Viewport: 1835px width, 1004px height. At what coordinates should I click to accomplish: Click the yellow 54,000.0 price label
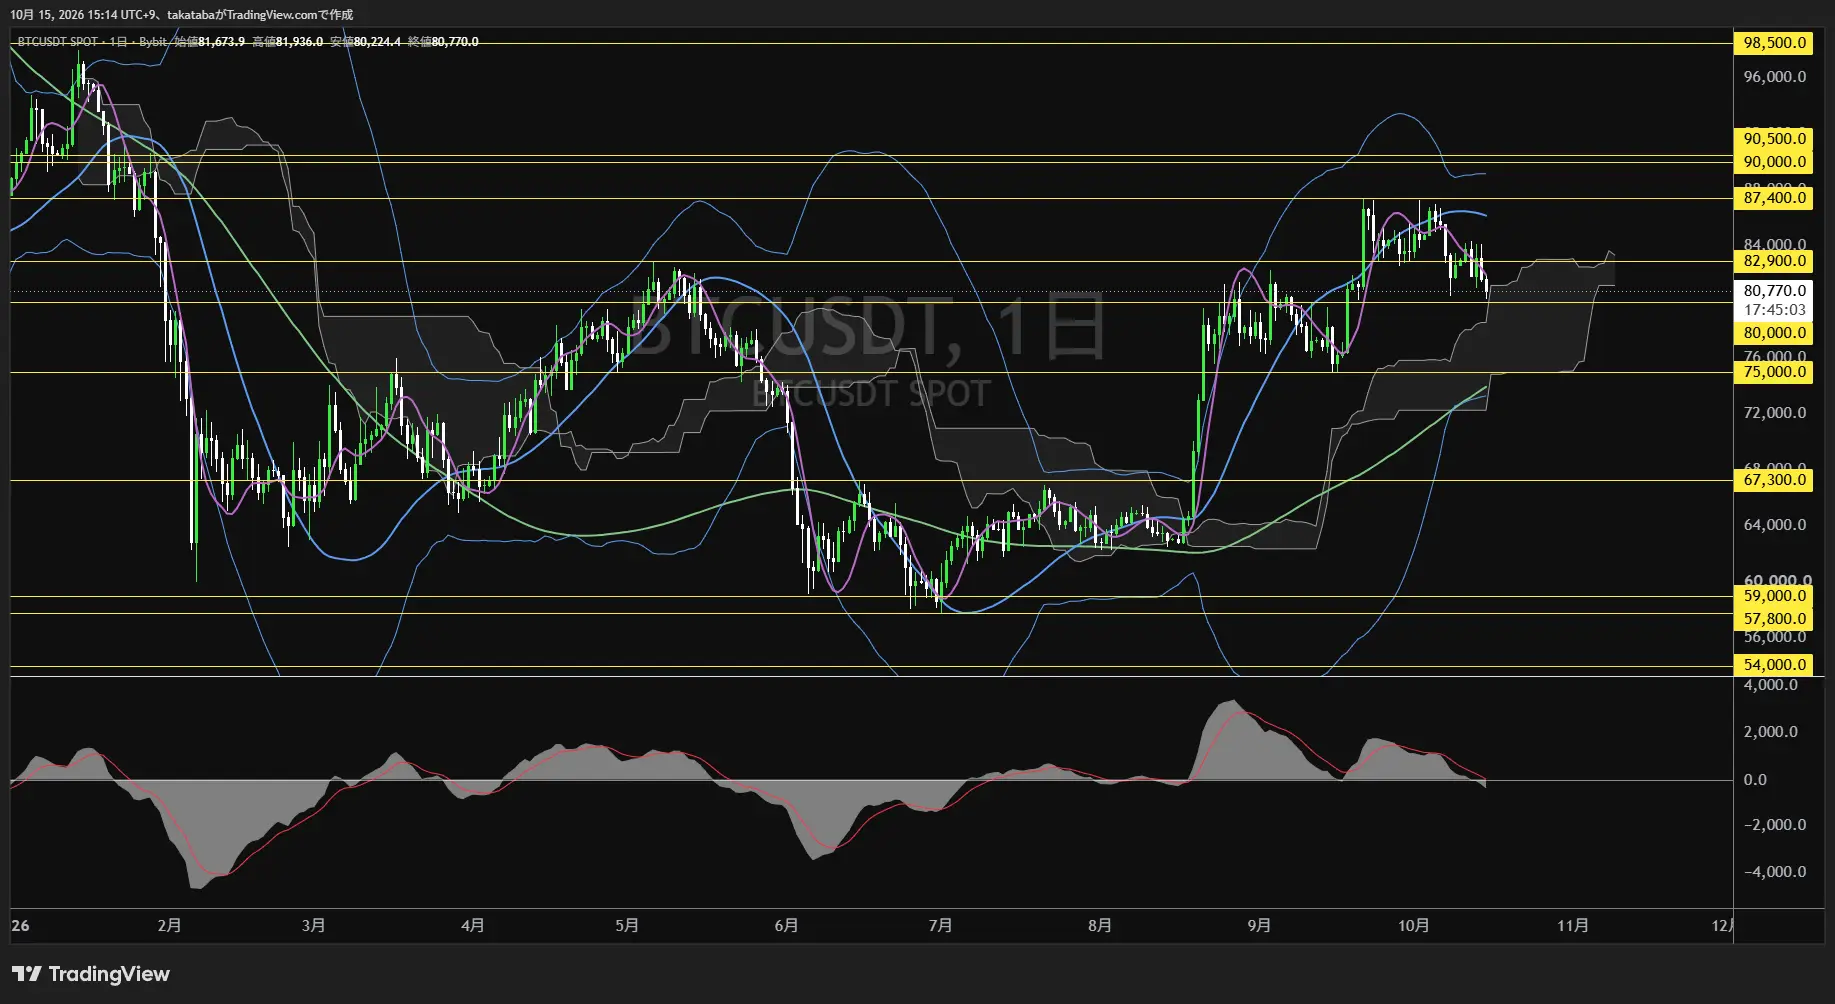point(1775,665)
